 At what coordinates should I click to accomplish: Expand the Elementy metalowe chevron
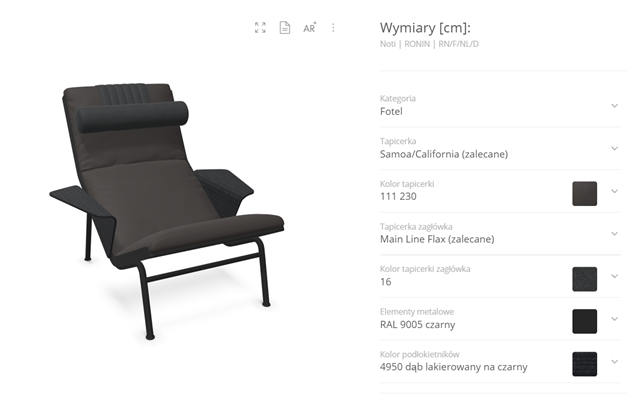click(x=615, y=319)
